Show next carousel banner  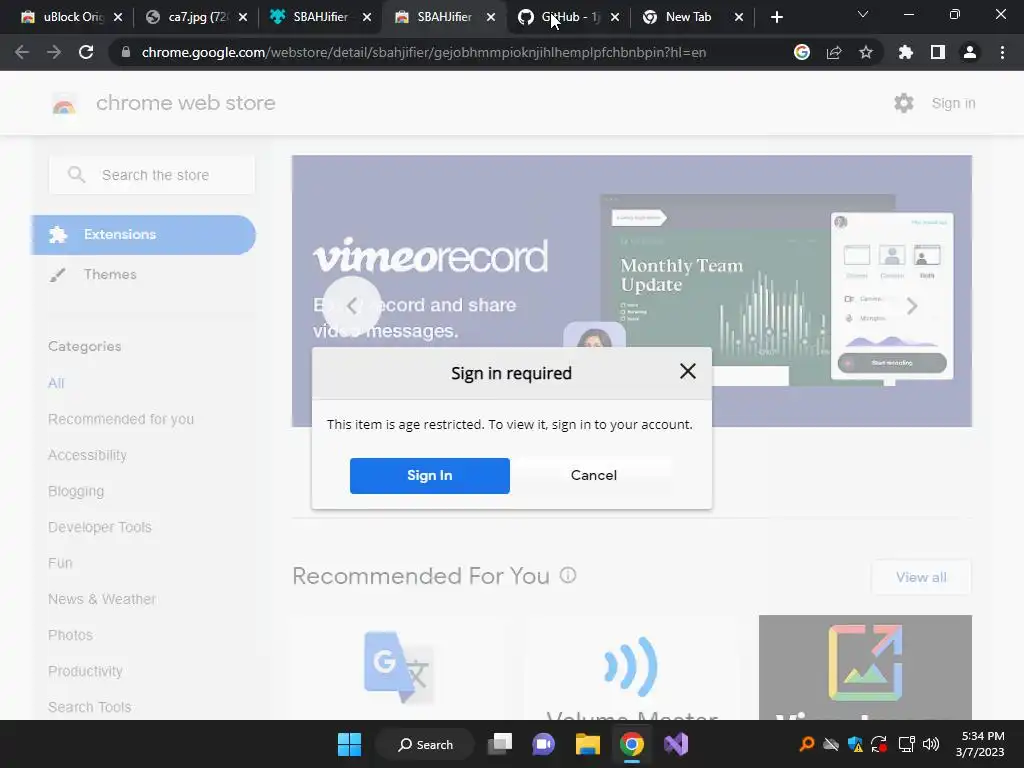point(912,306)
